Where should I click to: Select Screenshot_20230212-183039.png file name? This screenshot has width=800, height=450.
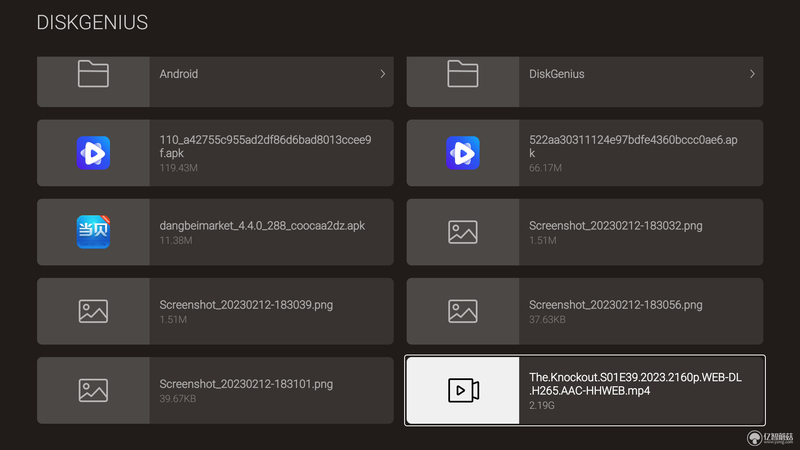246,305
